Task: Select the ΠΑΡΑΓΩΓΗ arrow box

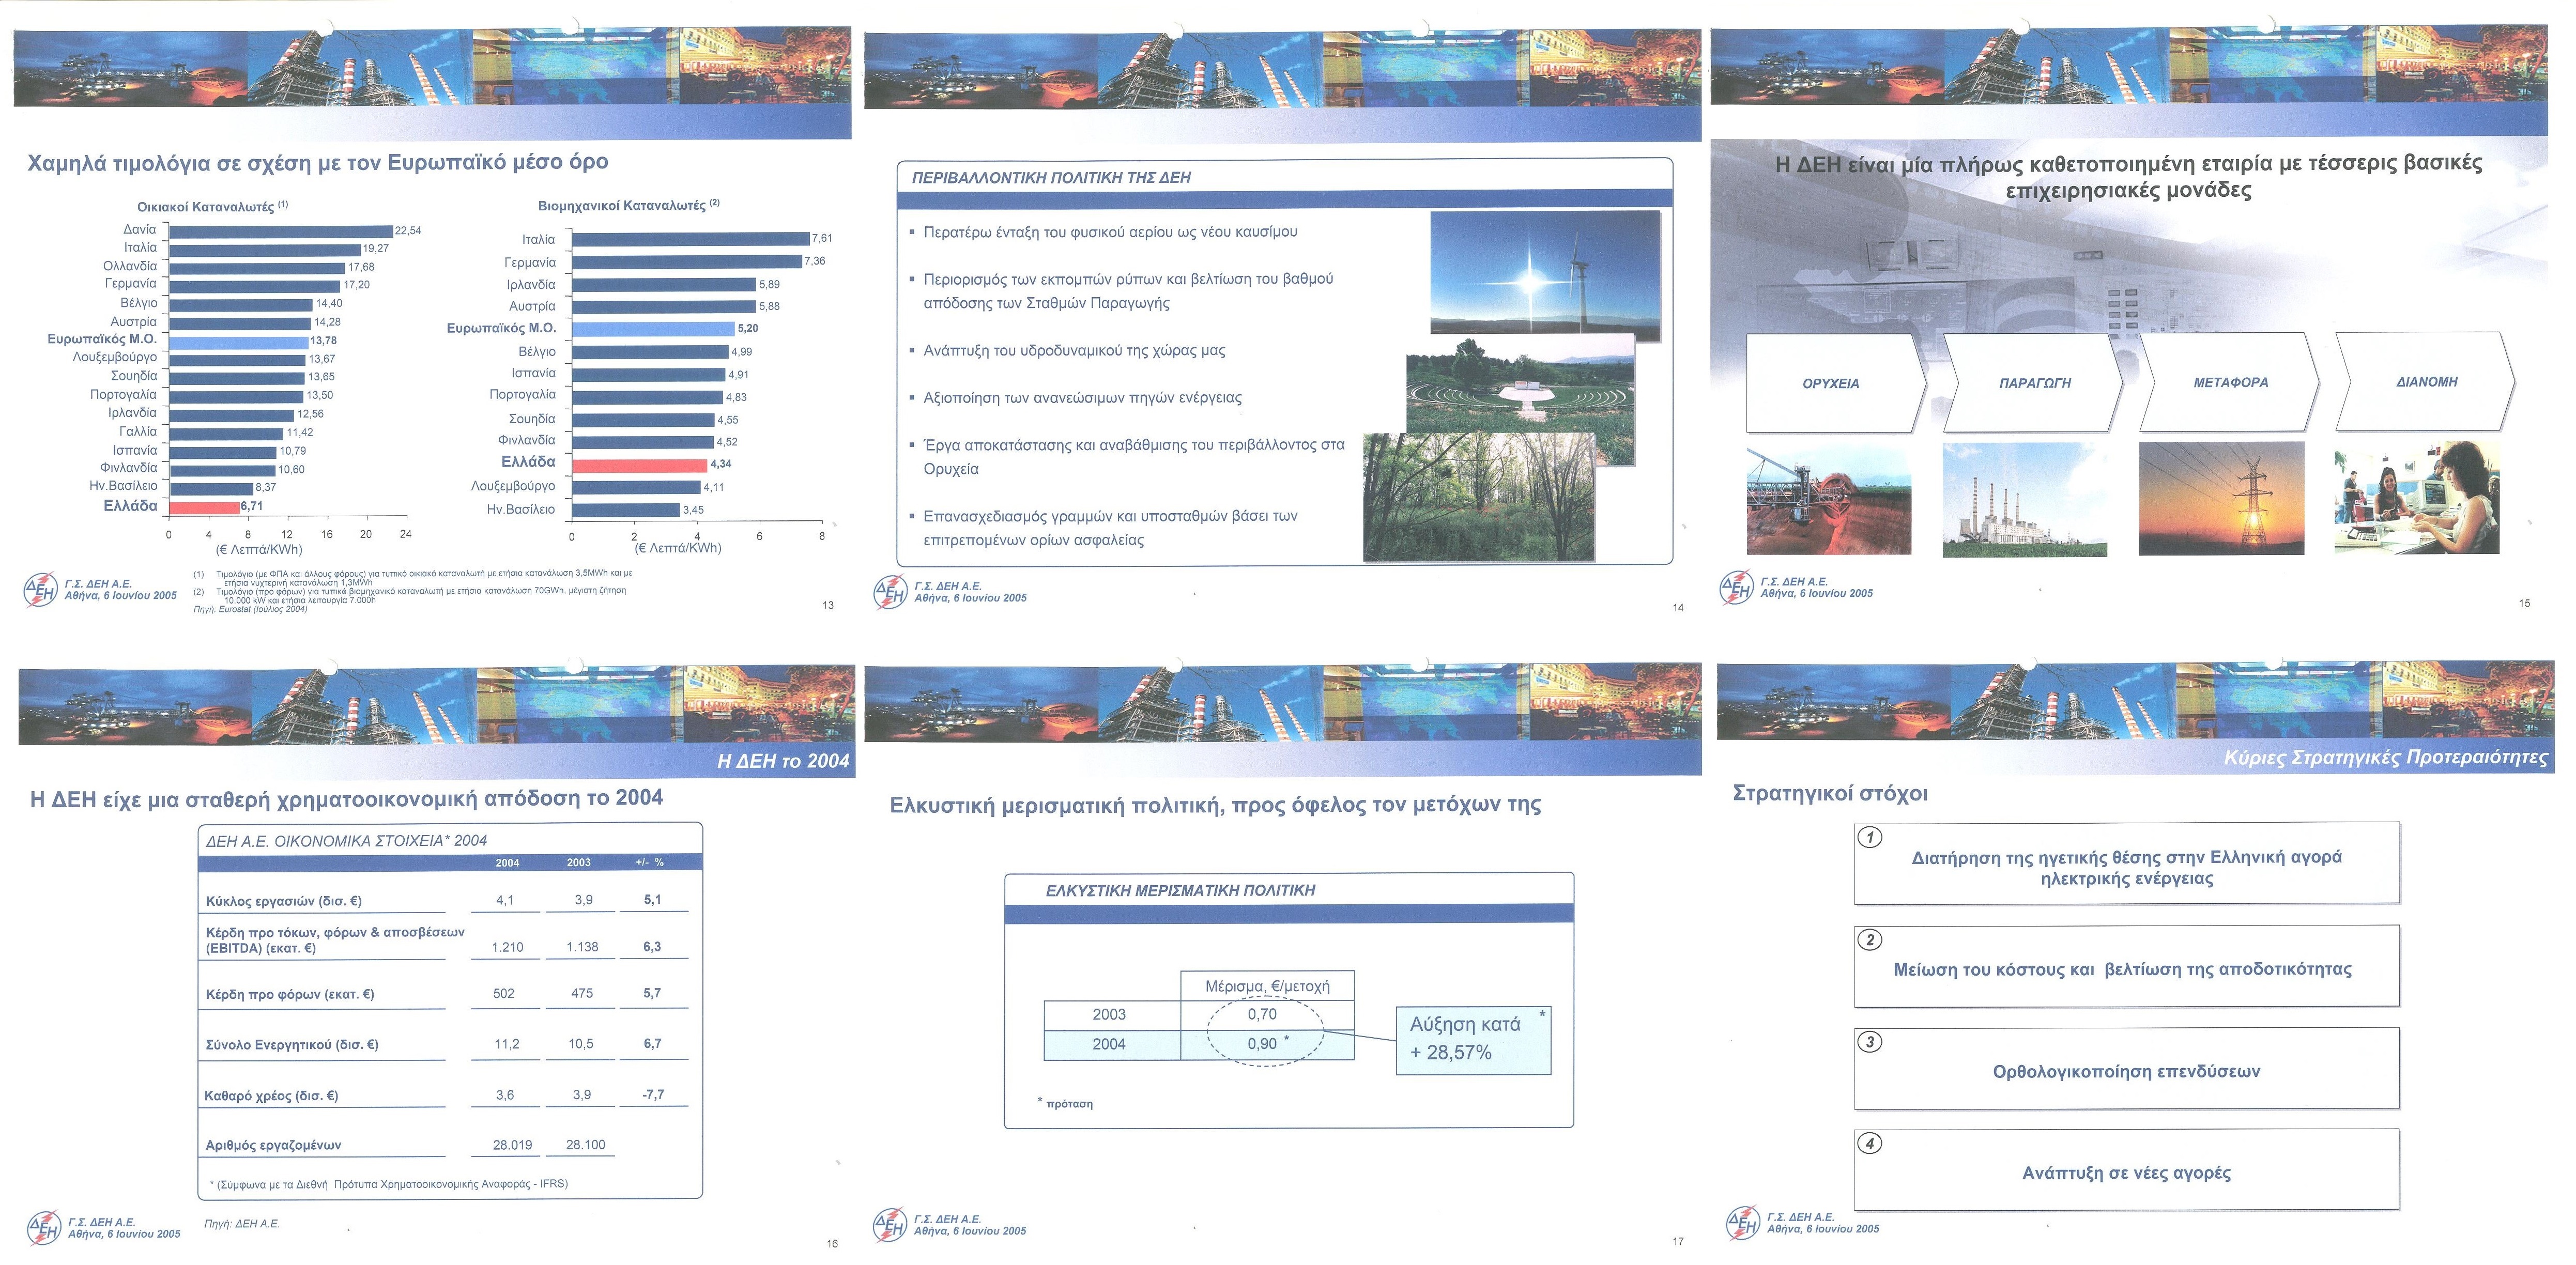Action: [2033, 383]
